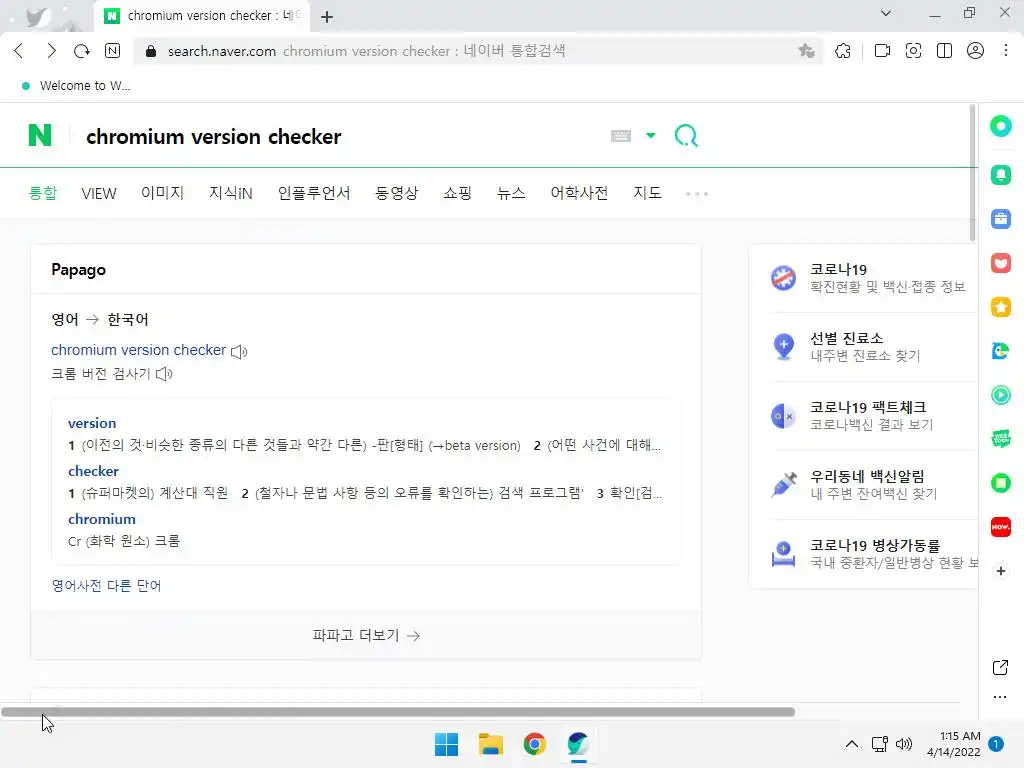Screen dimensions: 1024x768
Task: Open Papago parrot sidebar icon
Action: point(1000,351)
